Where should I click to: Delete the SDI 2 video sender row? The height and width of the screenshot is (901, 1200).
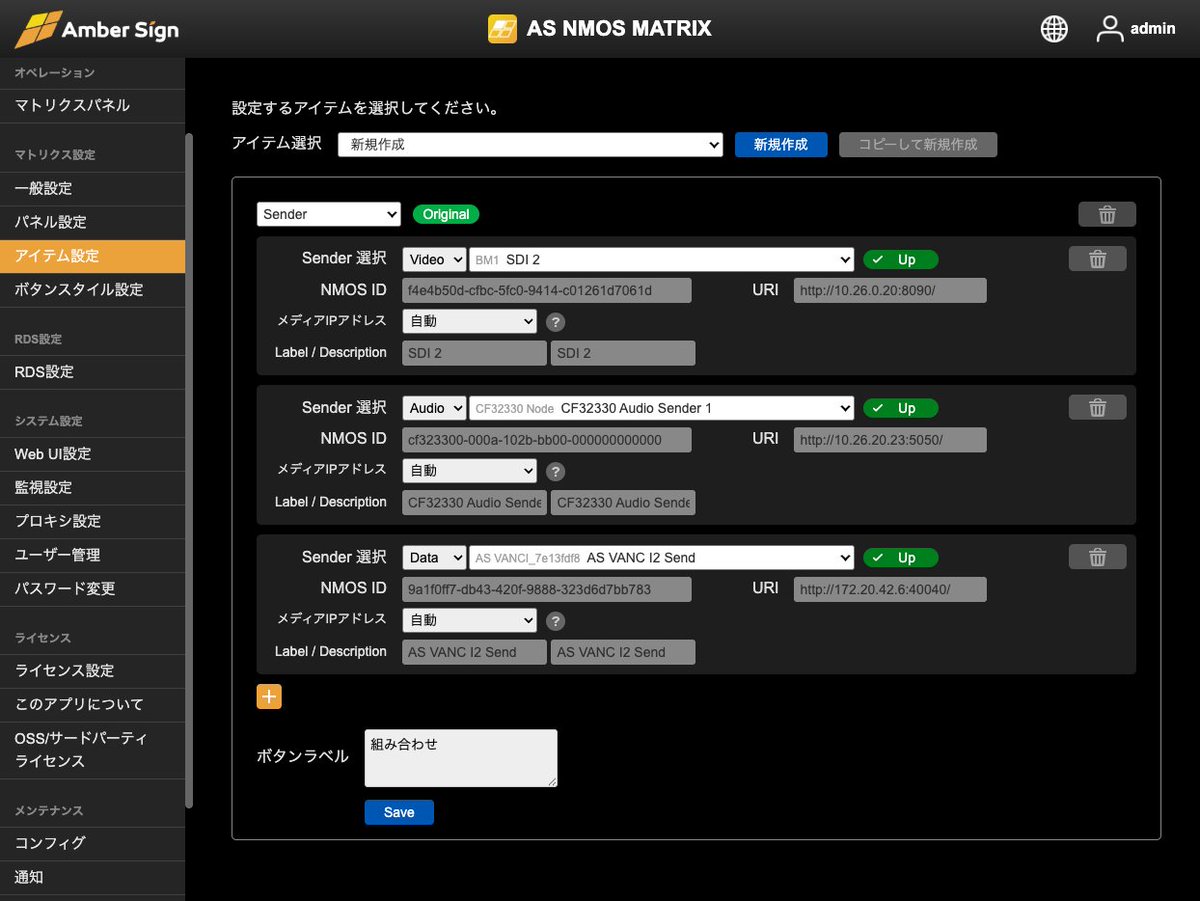point(1097,259)
